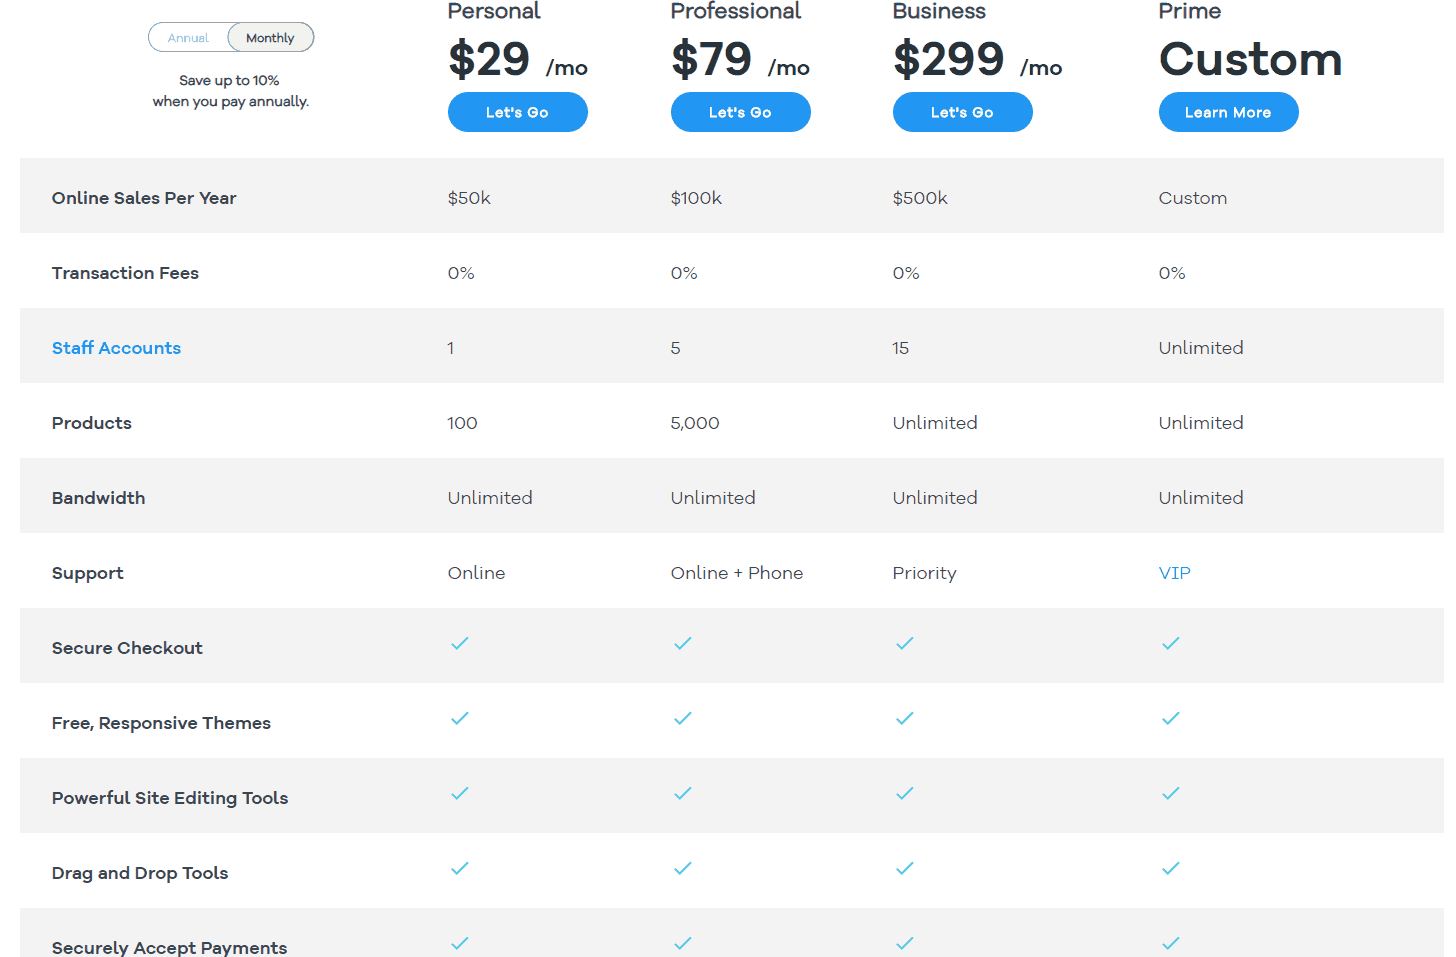The height and width of the screenshot is (957, 1456).
Task: Click the Drag and Drop Tools checkmark under Prime
Action: 1170,869
